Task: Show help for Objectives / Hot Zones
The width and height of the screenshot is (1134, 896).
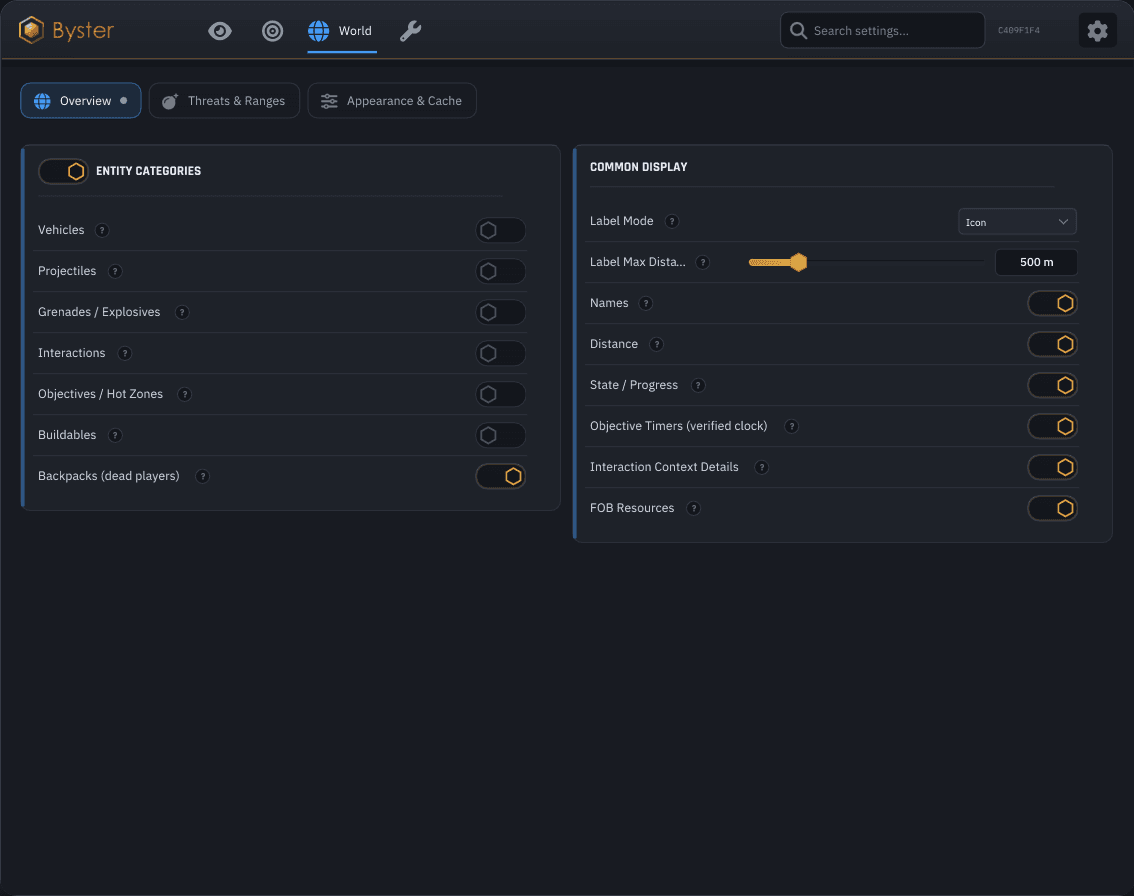Action: point(184,394)
